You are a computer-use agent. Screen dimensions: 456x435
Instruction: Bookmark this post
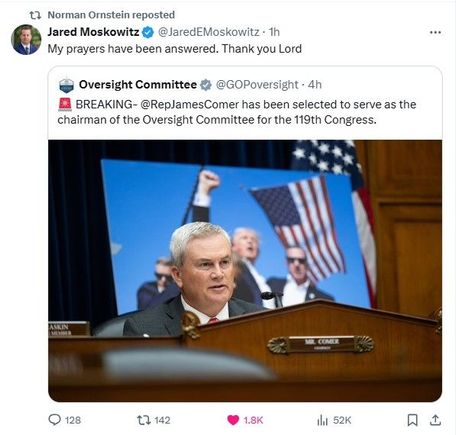(412, 420)
